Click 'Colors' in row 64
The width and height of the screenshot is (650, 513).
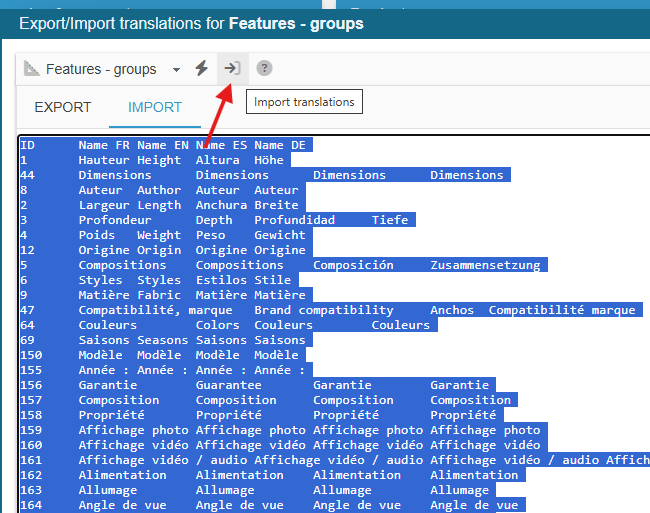tap(218, 325)
